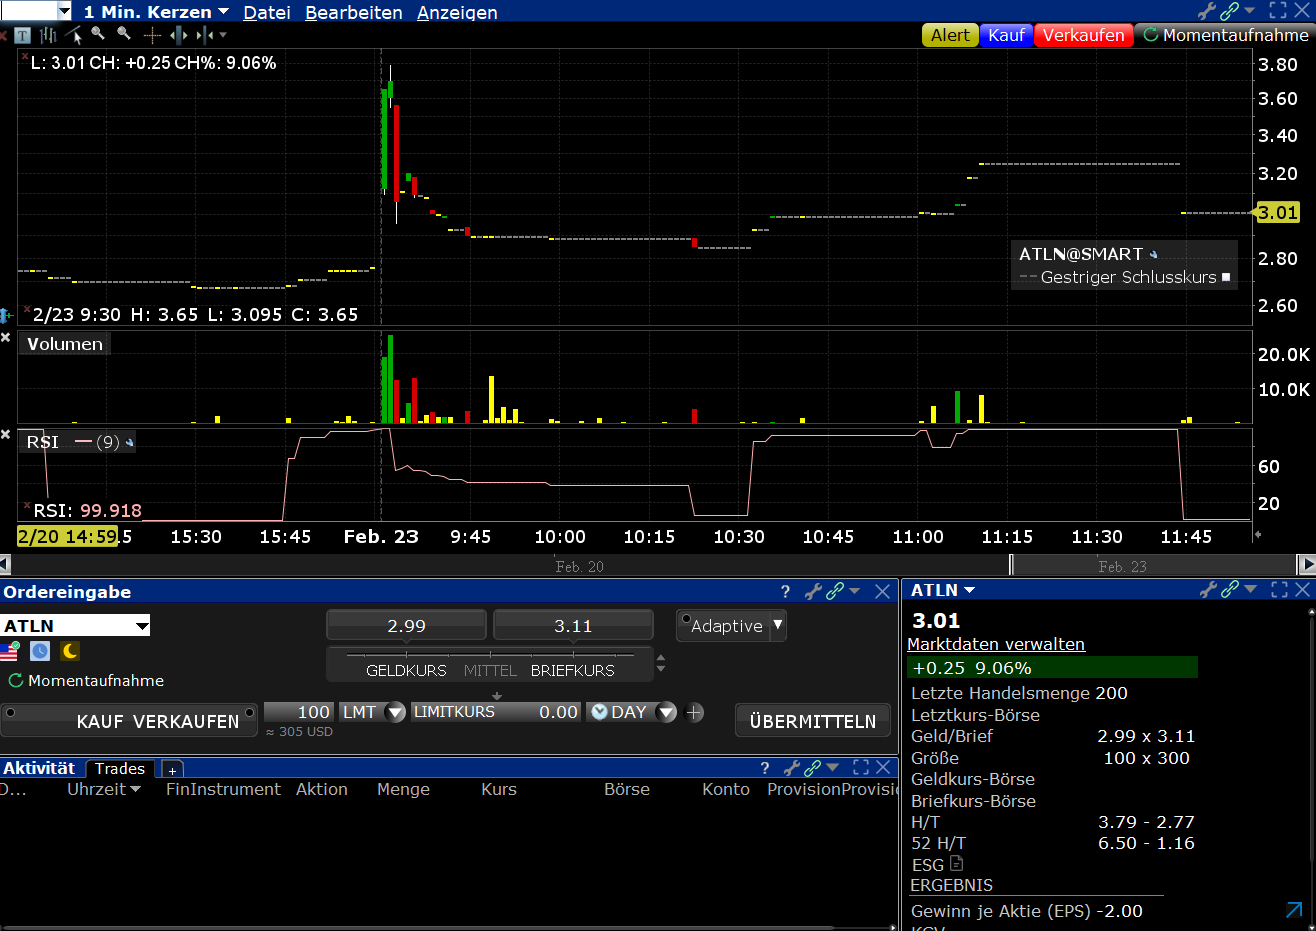This screenshot has height=931, width=1316.
Task: Open the Marktdaten verwalten link
Action: pos(995,644)
